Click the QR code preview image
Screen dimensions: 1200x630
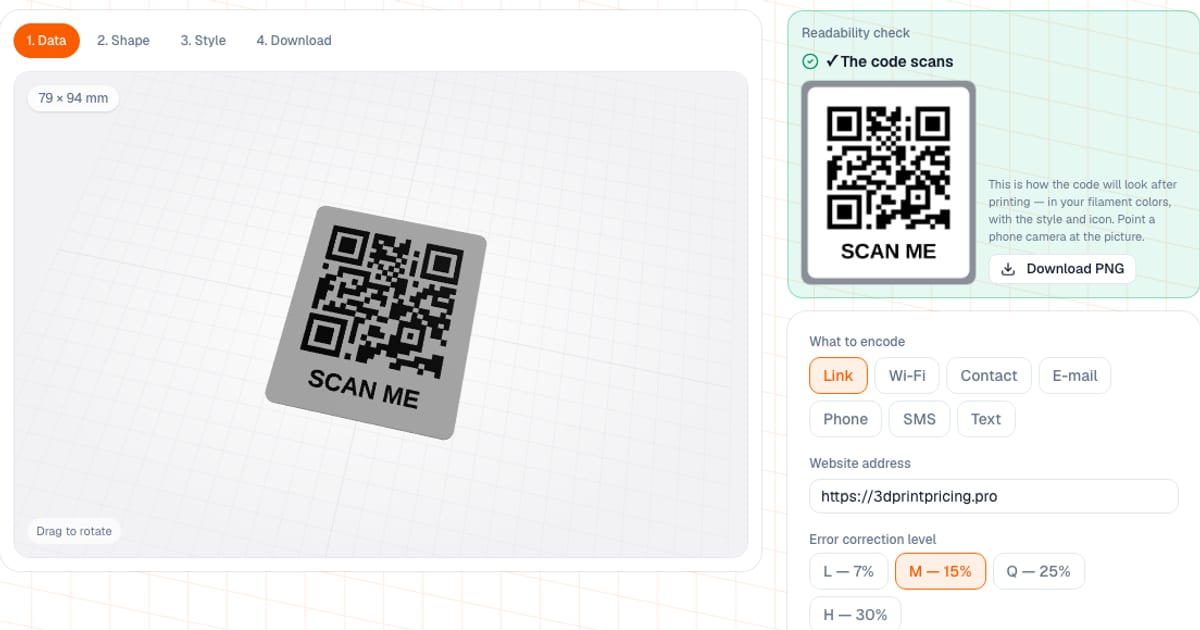tap(889, 181)
